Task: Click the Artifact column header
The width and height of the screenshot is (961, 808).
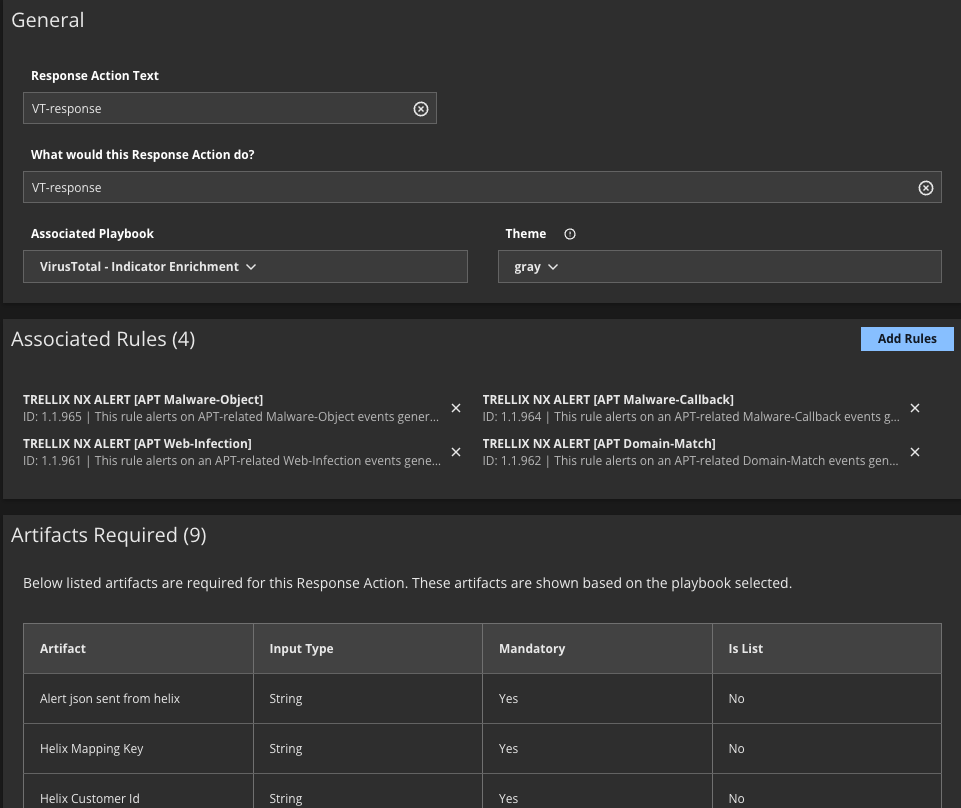Action: click(139, 649)
